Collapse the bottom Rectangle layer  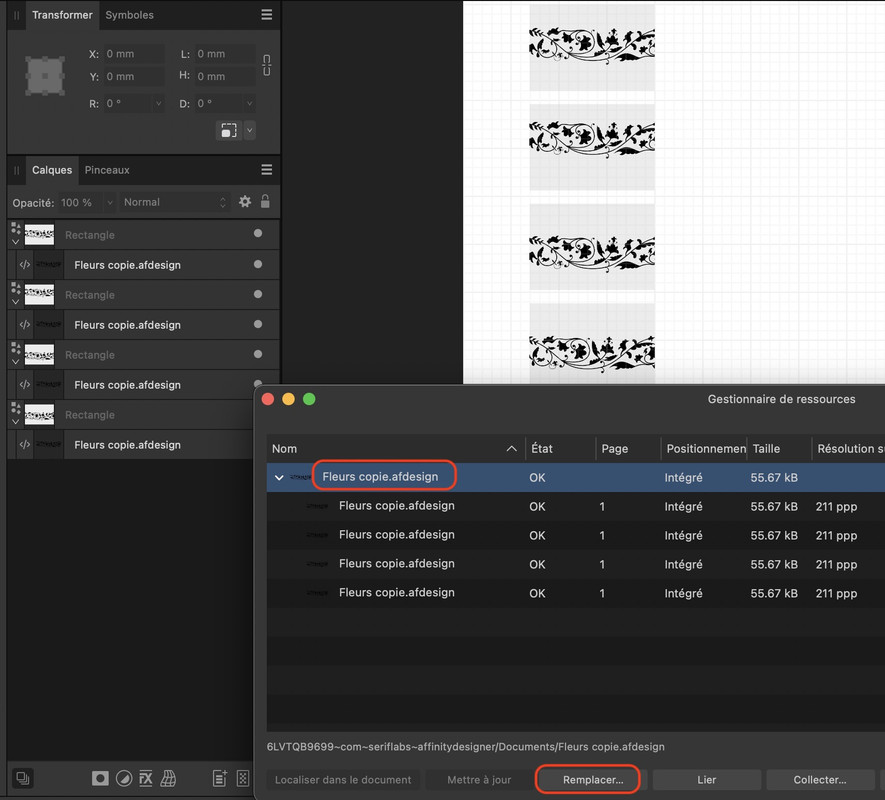[15, 421]
